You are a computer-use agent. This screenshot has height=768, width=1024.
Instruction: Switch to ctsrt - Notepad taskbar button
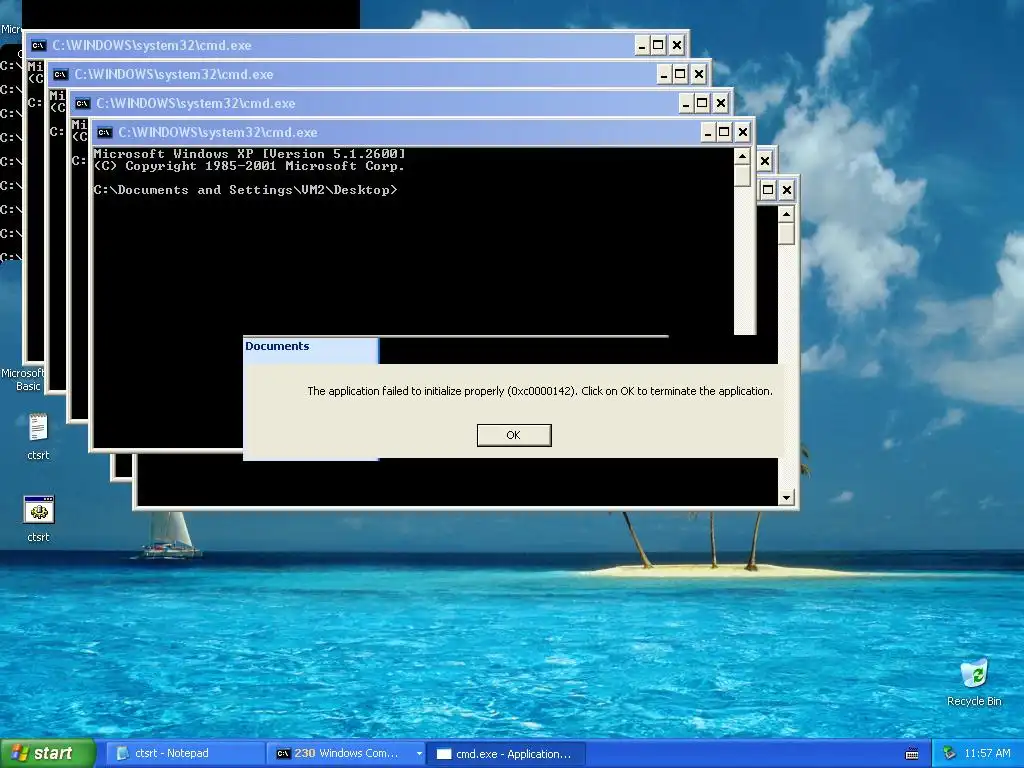coord(184,754)
